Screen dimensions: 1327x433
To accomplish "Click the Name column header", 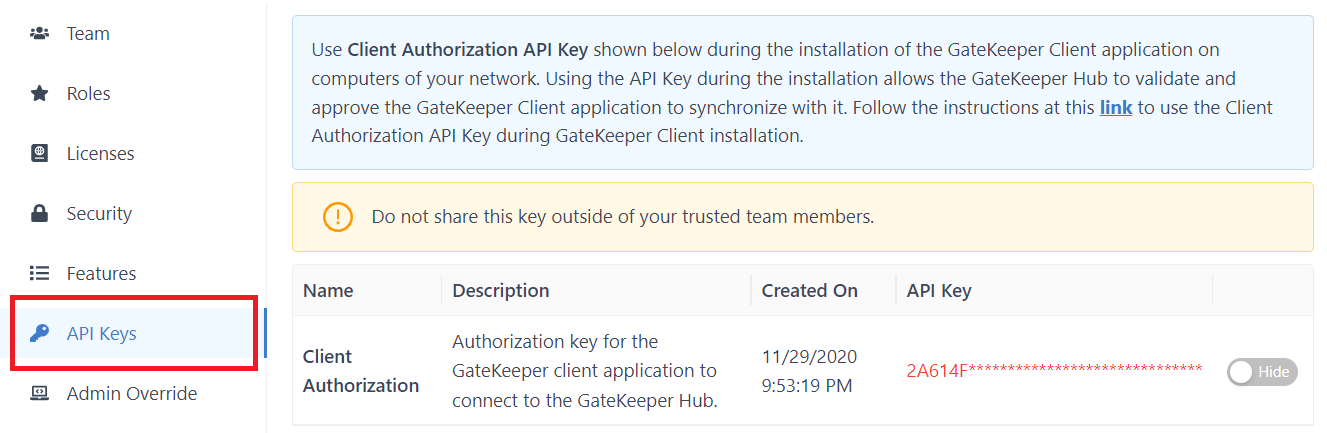I will (x=328, y=291).
